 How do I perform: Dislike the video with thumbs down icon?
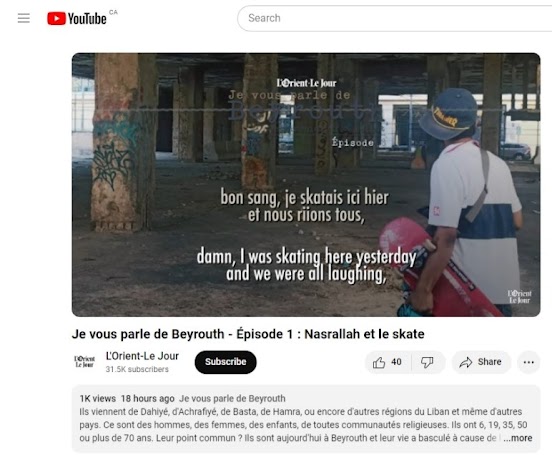pos(427,362)
